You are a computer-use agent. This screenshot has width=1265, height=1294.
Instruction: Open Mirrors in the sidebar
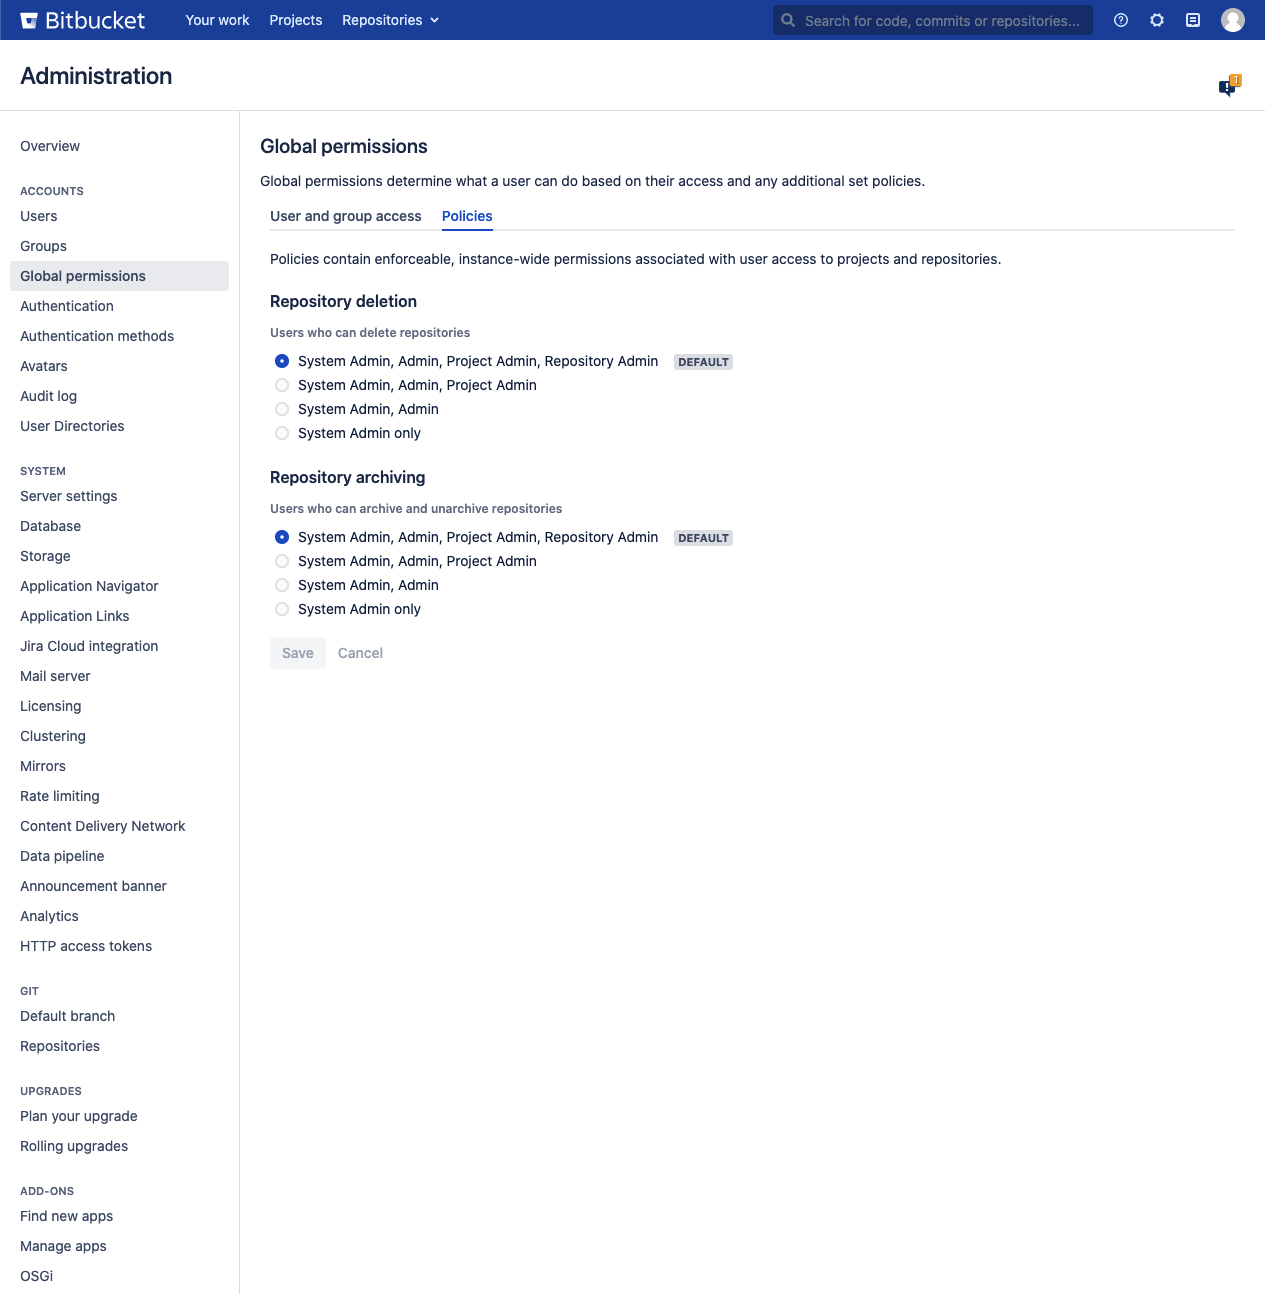pyautogui.click(x=43, y=766)
